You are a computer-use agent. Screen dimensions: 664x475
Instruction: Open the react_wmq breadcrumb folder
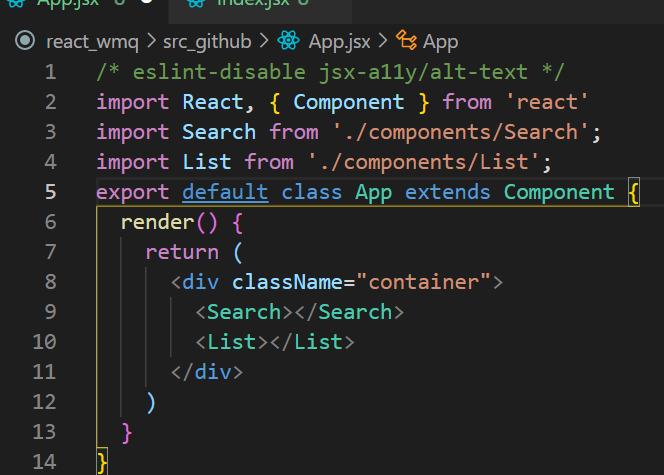click(89, 41)
